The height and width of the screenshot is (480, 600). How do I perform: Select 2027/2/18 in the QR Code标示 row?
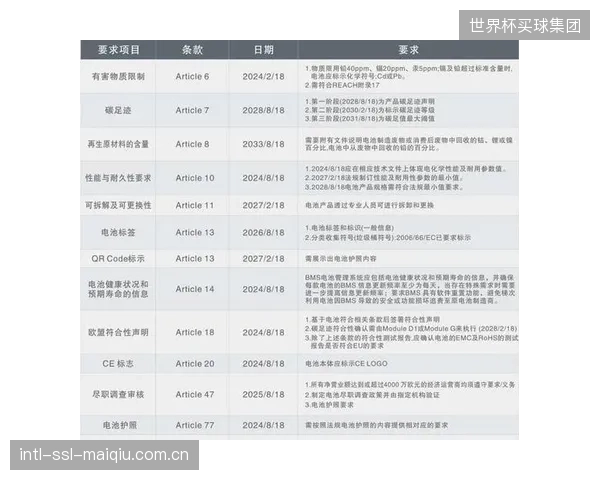[263, 259]
